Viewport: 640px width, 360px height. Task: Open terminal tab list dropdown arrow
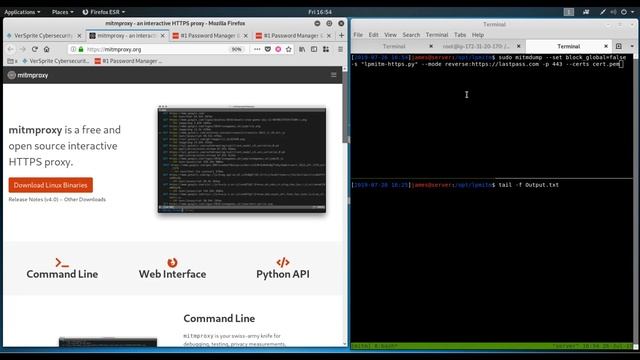(x=632, y=46)
